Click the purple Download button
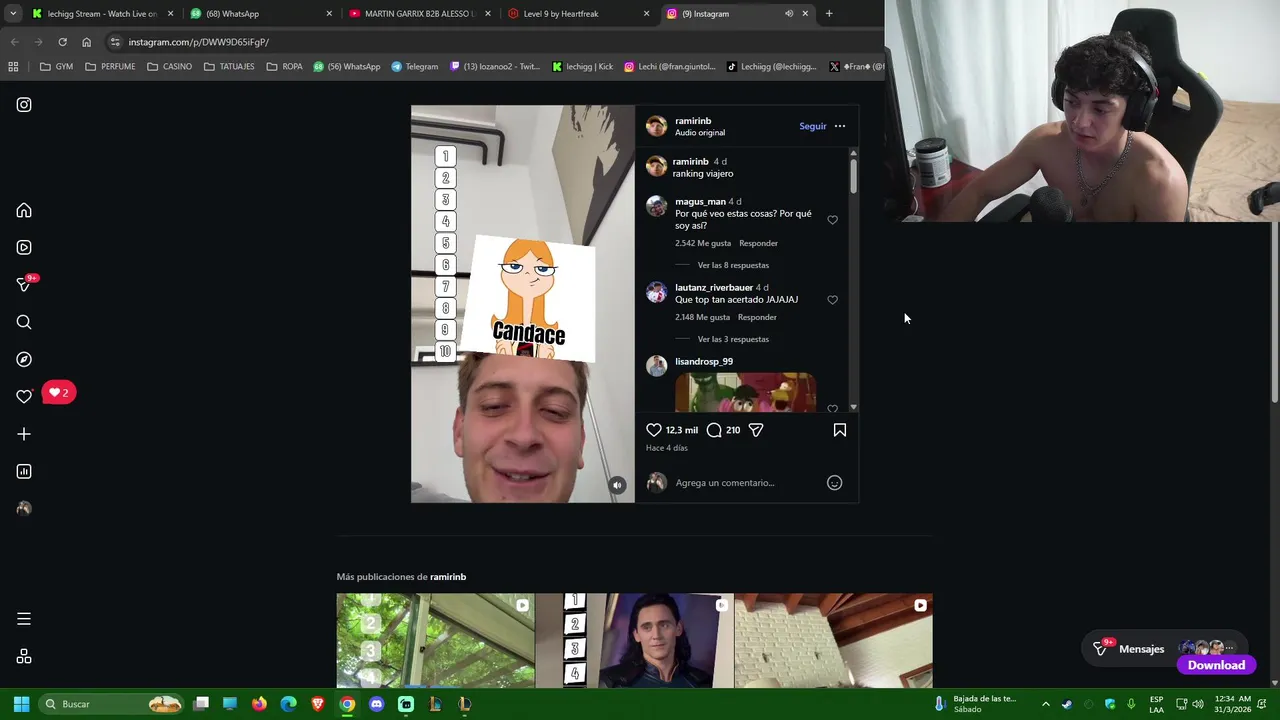The image size is (1280, 720). point(1217,665)
